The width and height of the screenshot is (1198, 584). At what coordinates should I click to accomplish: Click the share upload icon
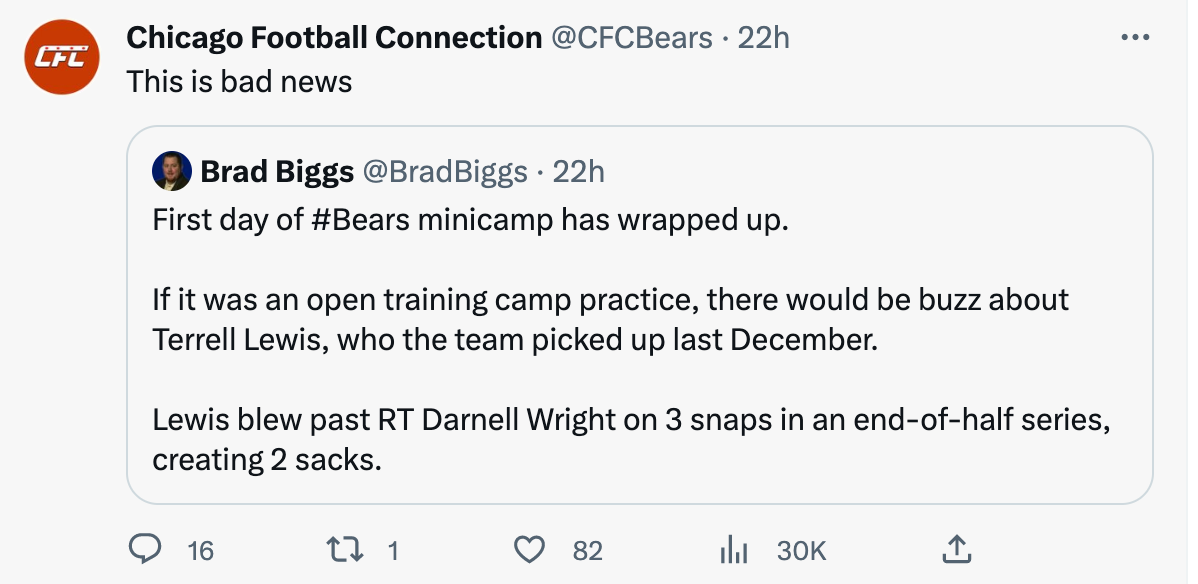click(955, 549)
